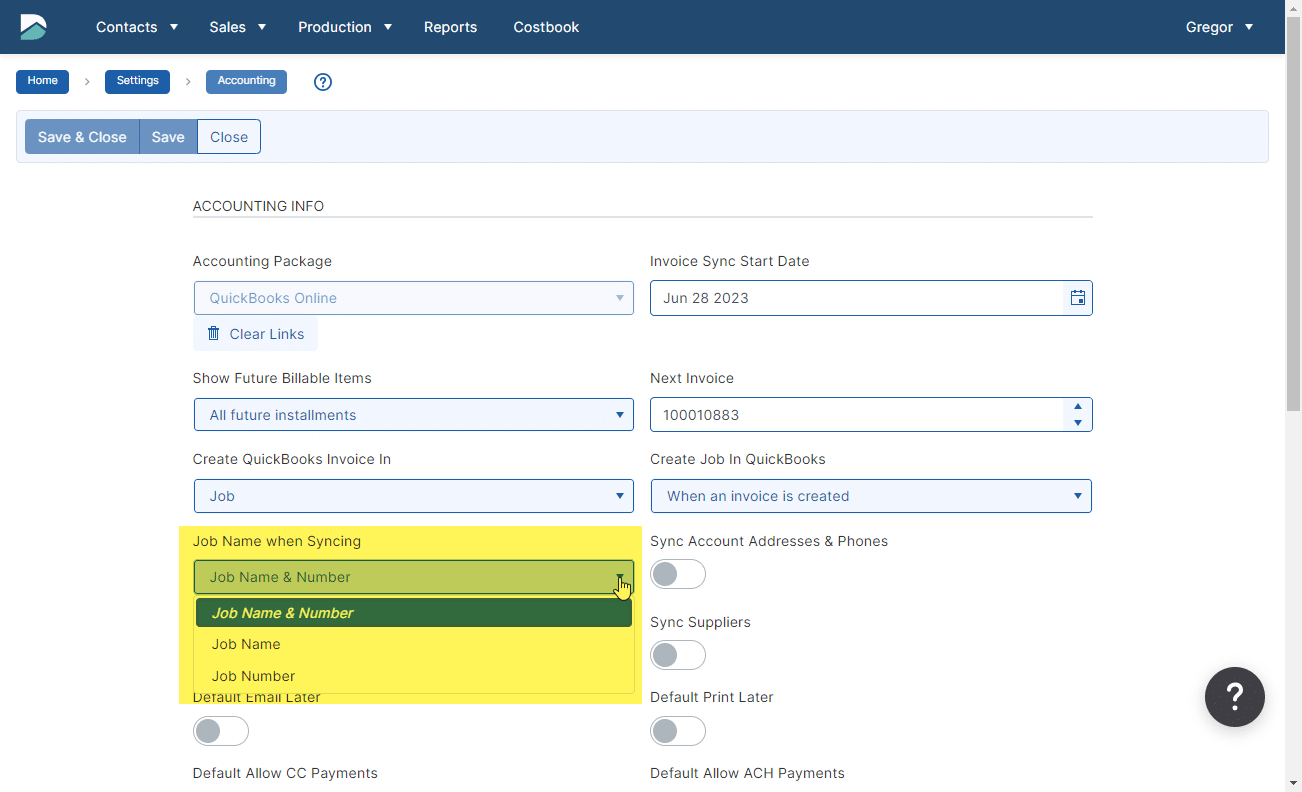The image size is (1302, 792).
Task: Enable Sync Account Addresses & Phones switch
Action: click(677, 574)
